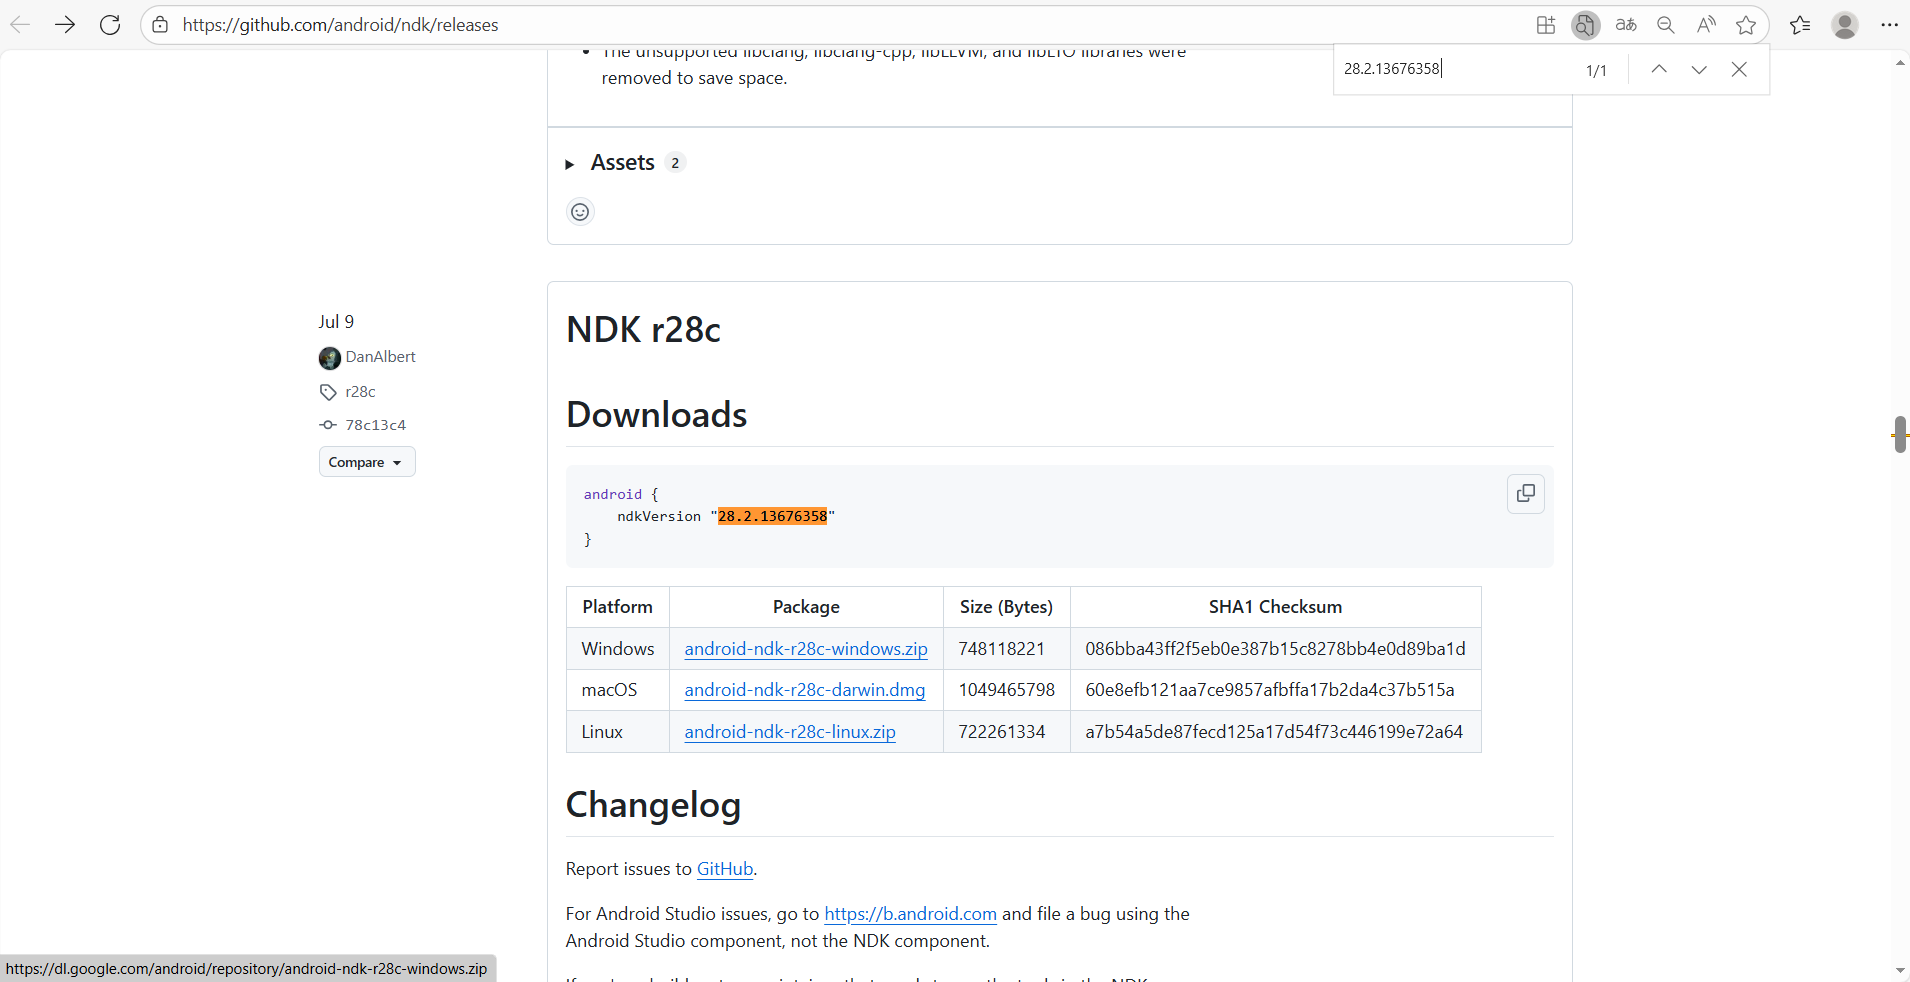Click the Linux SHA1 checksum value
The height and width of the screenshot is (982, 1910).
point(1274,732)
